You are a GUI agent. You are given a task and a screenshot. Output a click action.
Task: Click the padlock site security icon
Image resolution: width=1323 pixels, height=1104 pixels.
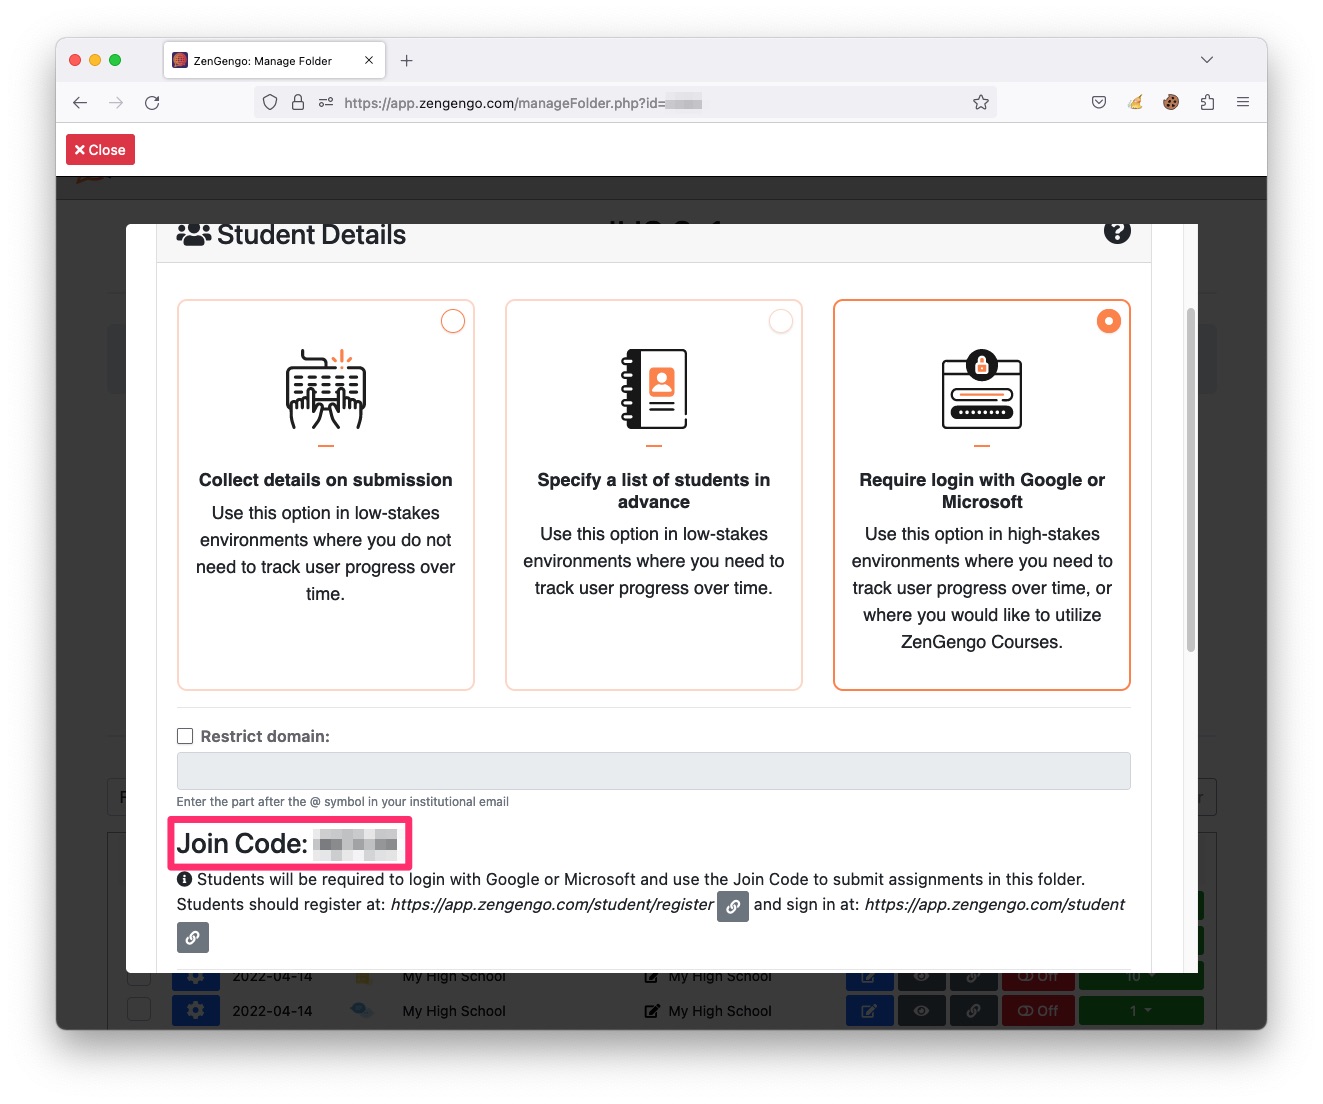pyautogui.click(x=298, y=102)
